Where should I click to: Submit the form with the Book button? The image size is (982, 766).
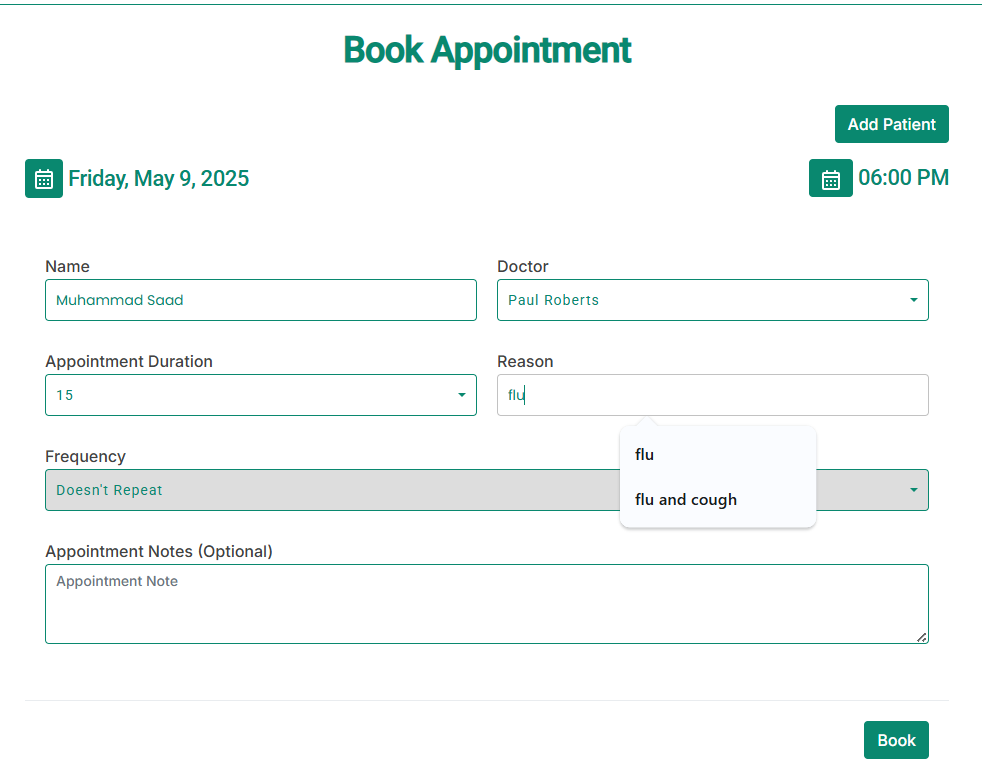(896, 740)
